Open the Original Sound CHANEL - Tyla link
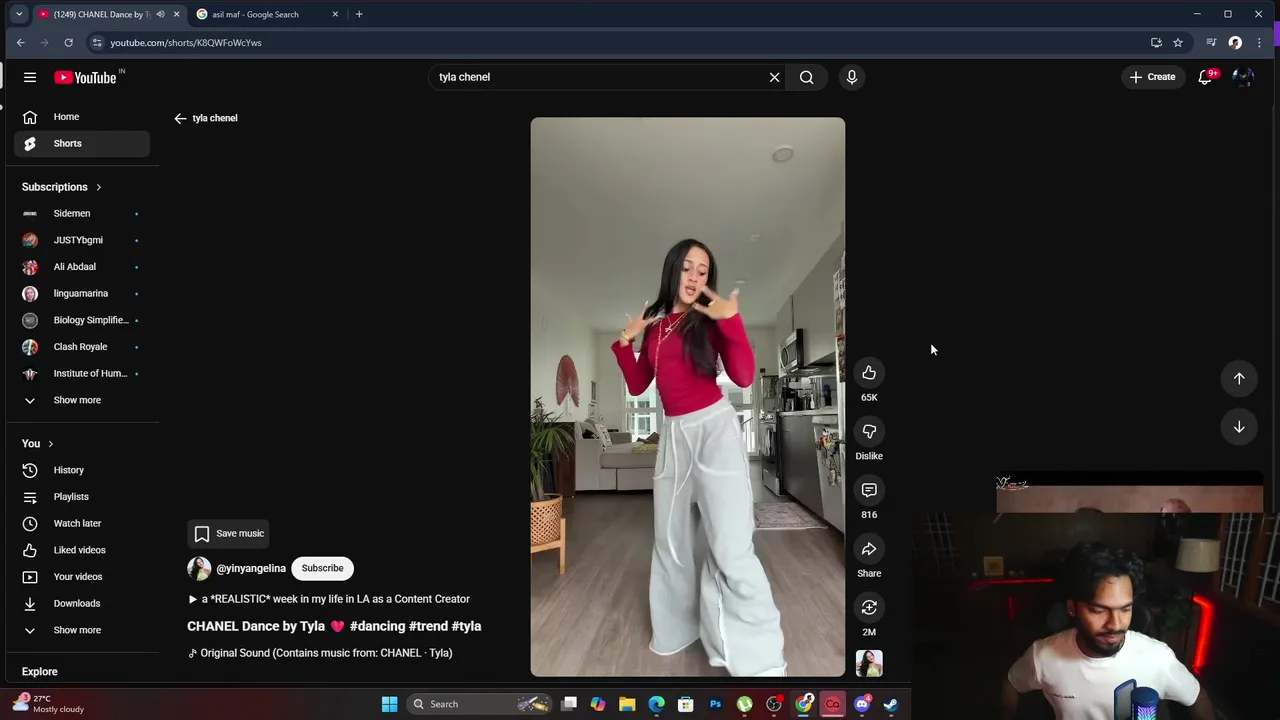 pos(320,653)
